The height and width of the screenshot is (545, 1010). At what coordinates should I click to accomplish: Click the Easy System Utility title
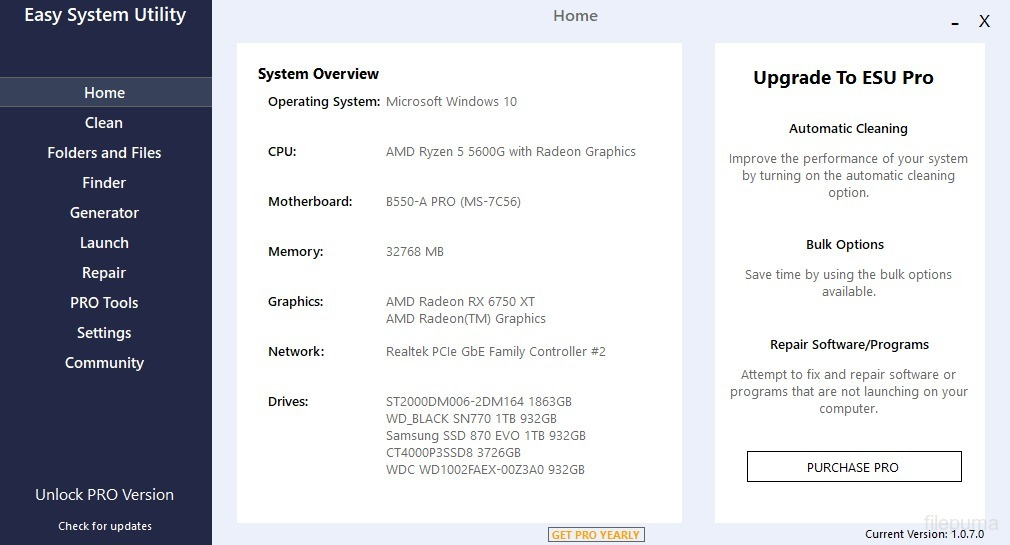105,15
